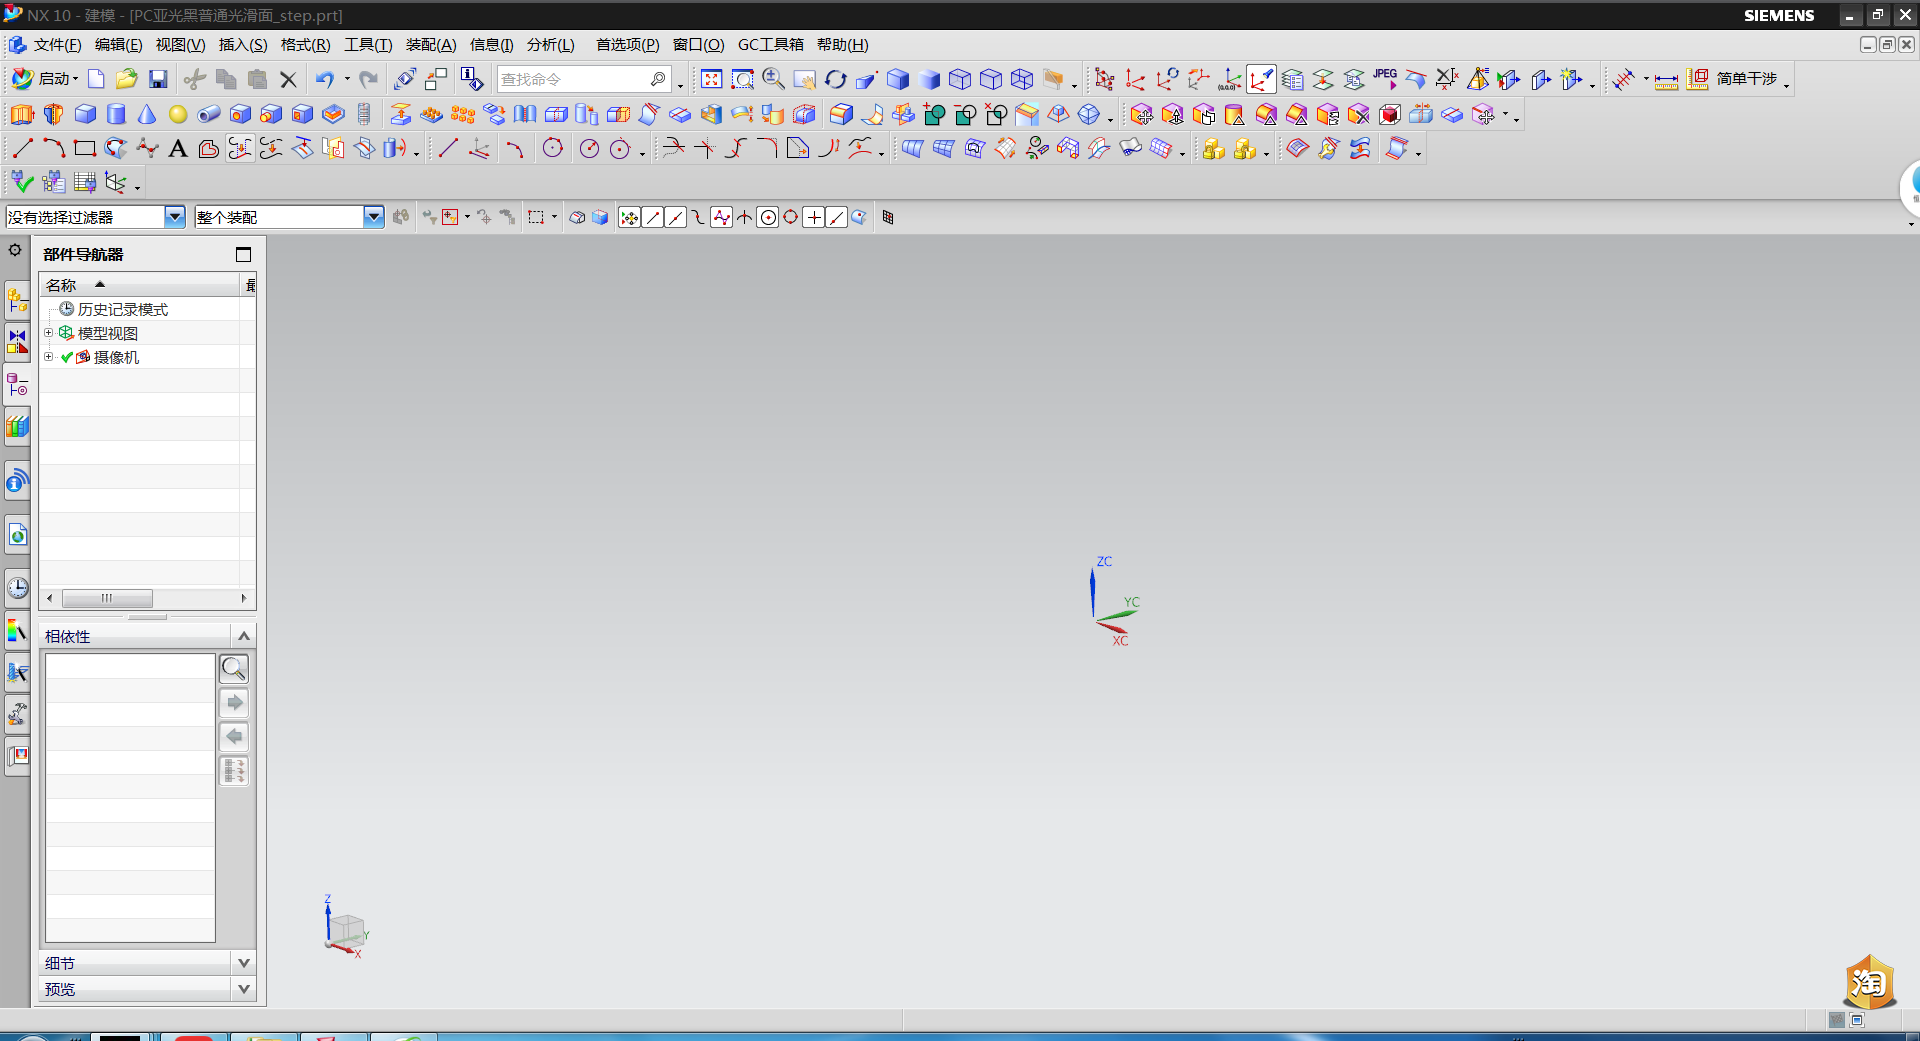Click the Save file icon
1920x1041 pixels.
tap(158, 79)
